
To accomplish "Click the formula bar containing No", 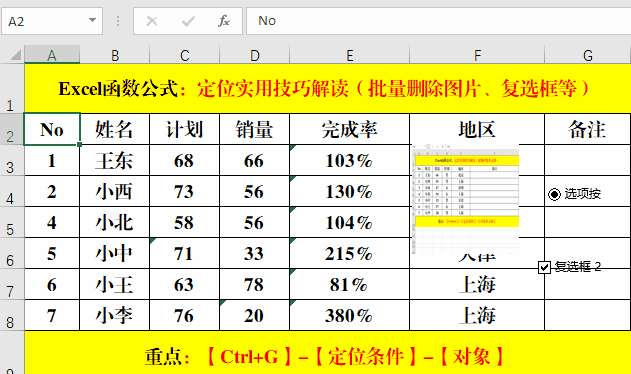I will click(439, 21).
